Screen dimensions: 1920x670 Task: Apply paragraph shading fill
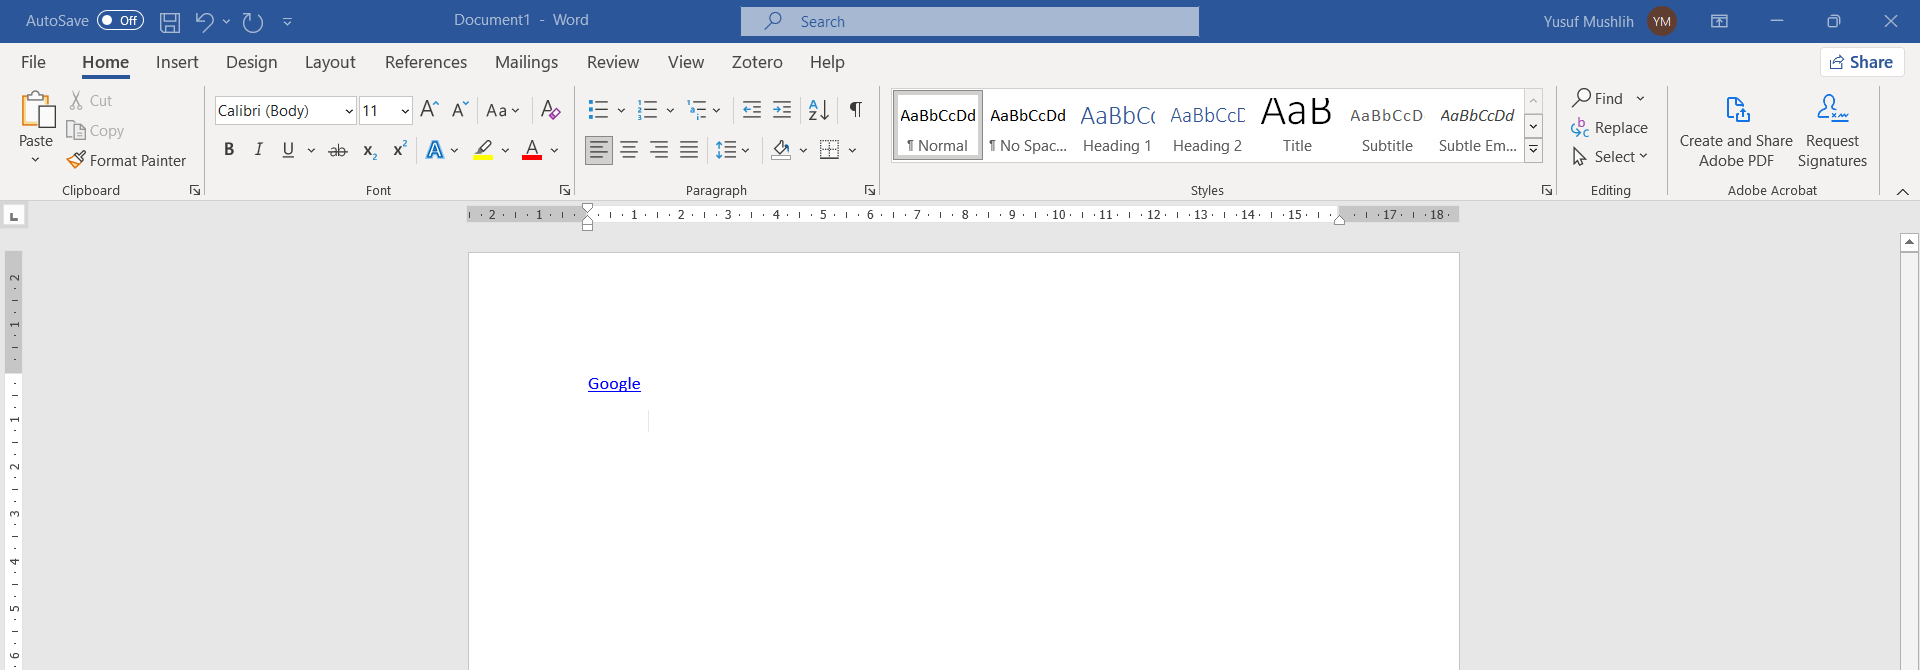[x=782, y=150]
